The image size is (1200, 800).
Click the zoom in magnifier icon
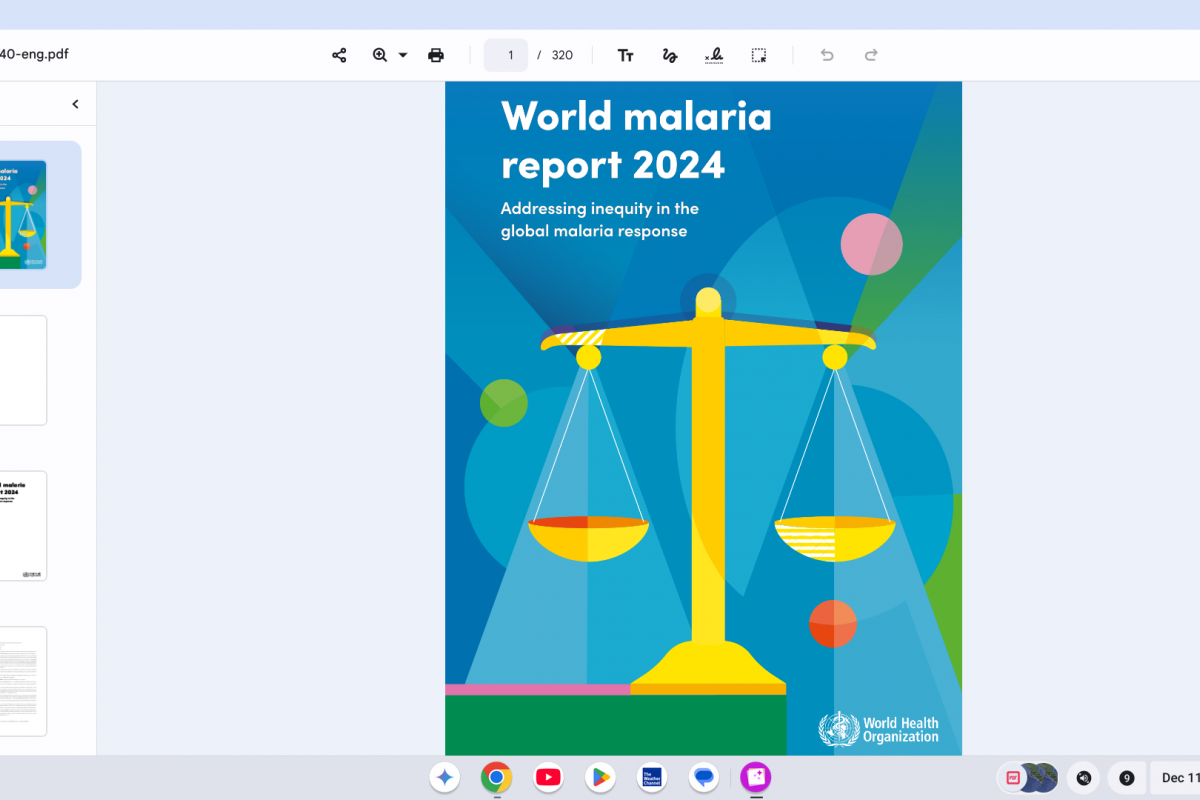tap(380, 55)
